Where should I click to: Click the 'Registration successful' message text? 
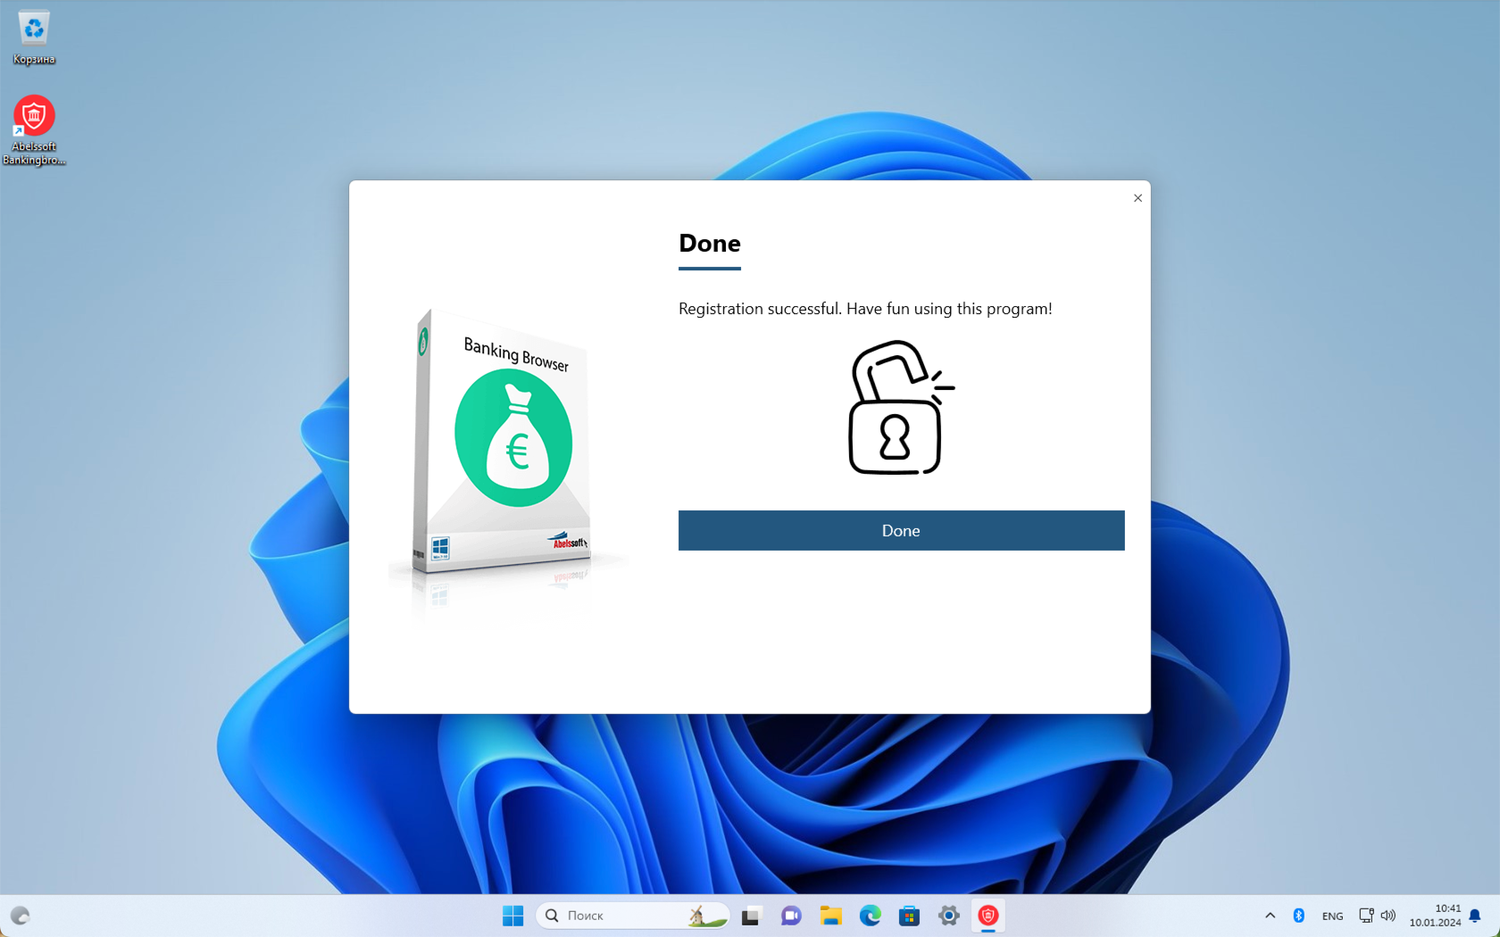tap(865, 309)
